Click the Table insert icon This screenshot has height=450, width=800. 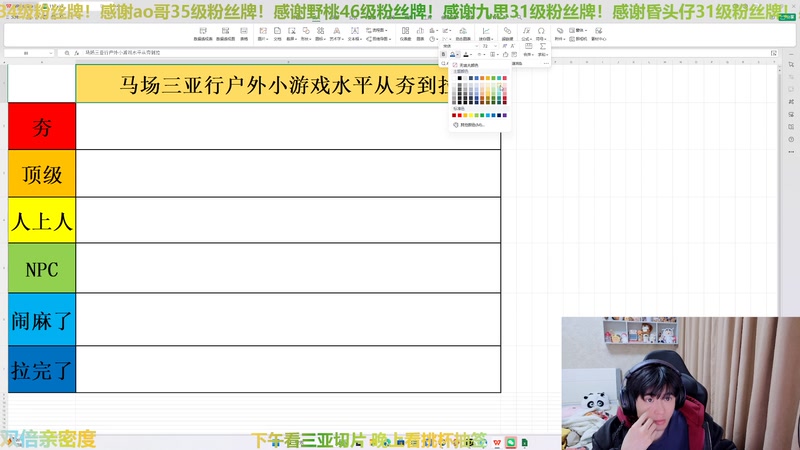pyautogui.click(x=244, y=34)
